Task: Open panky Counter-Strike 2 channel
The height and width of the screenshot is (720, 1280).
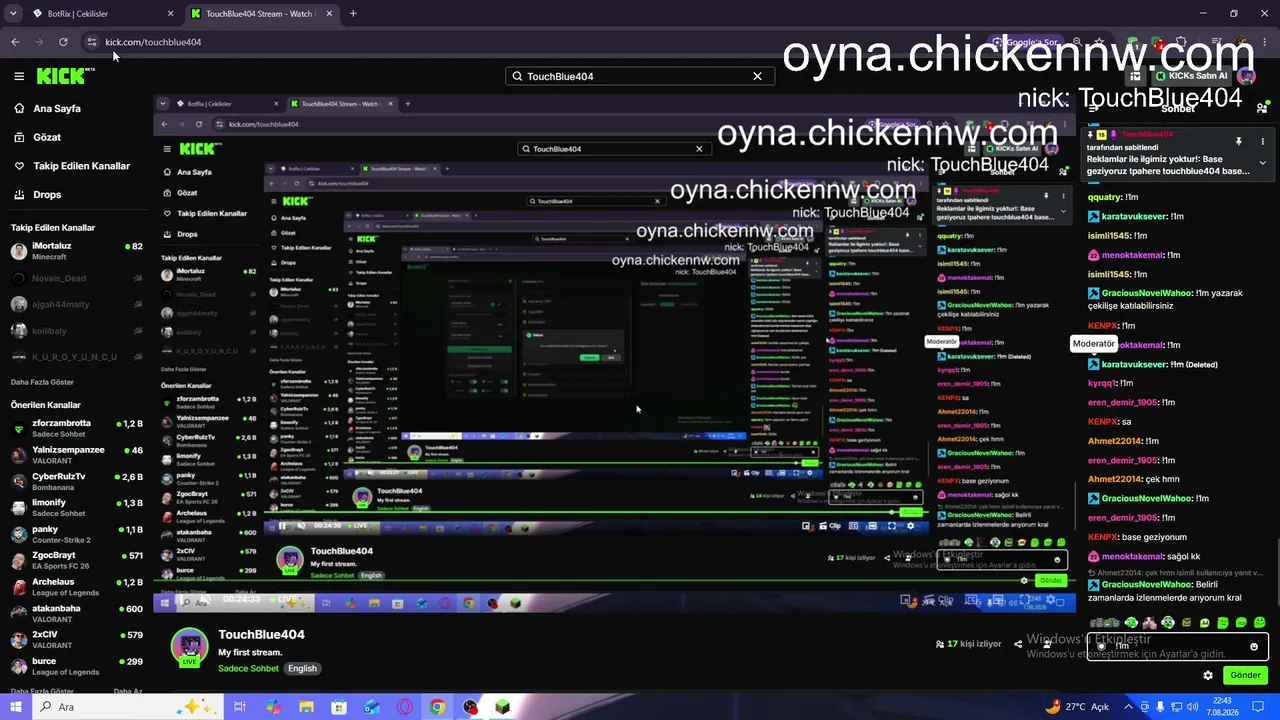Action: (77, 534)
